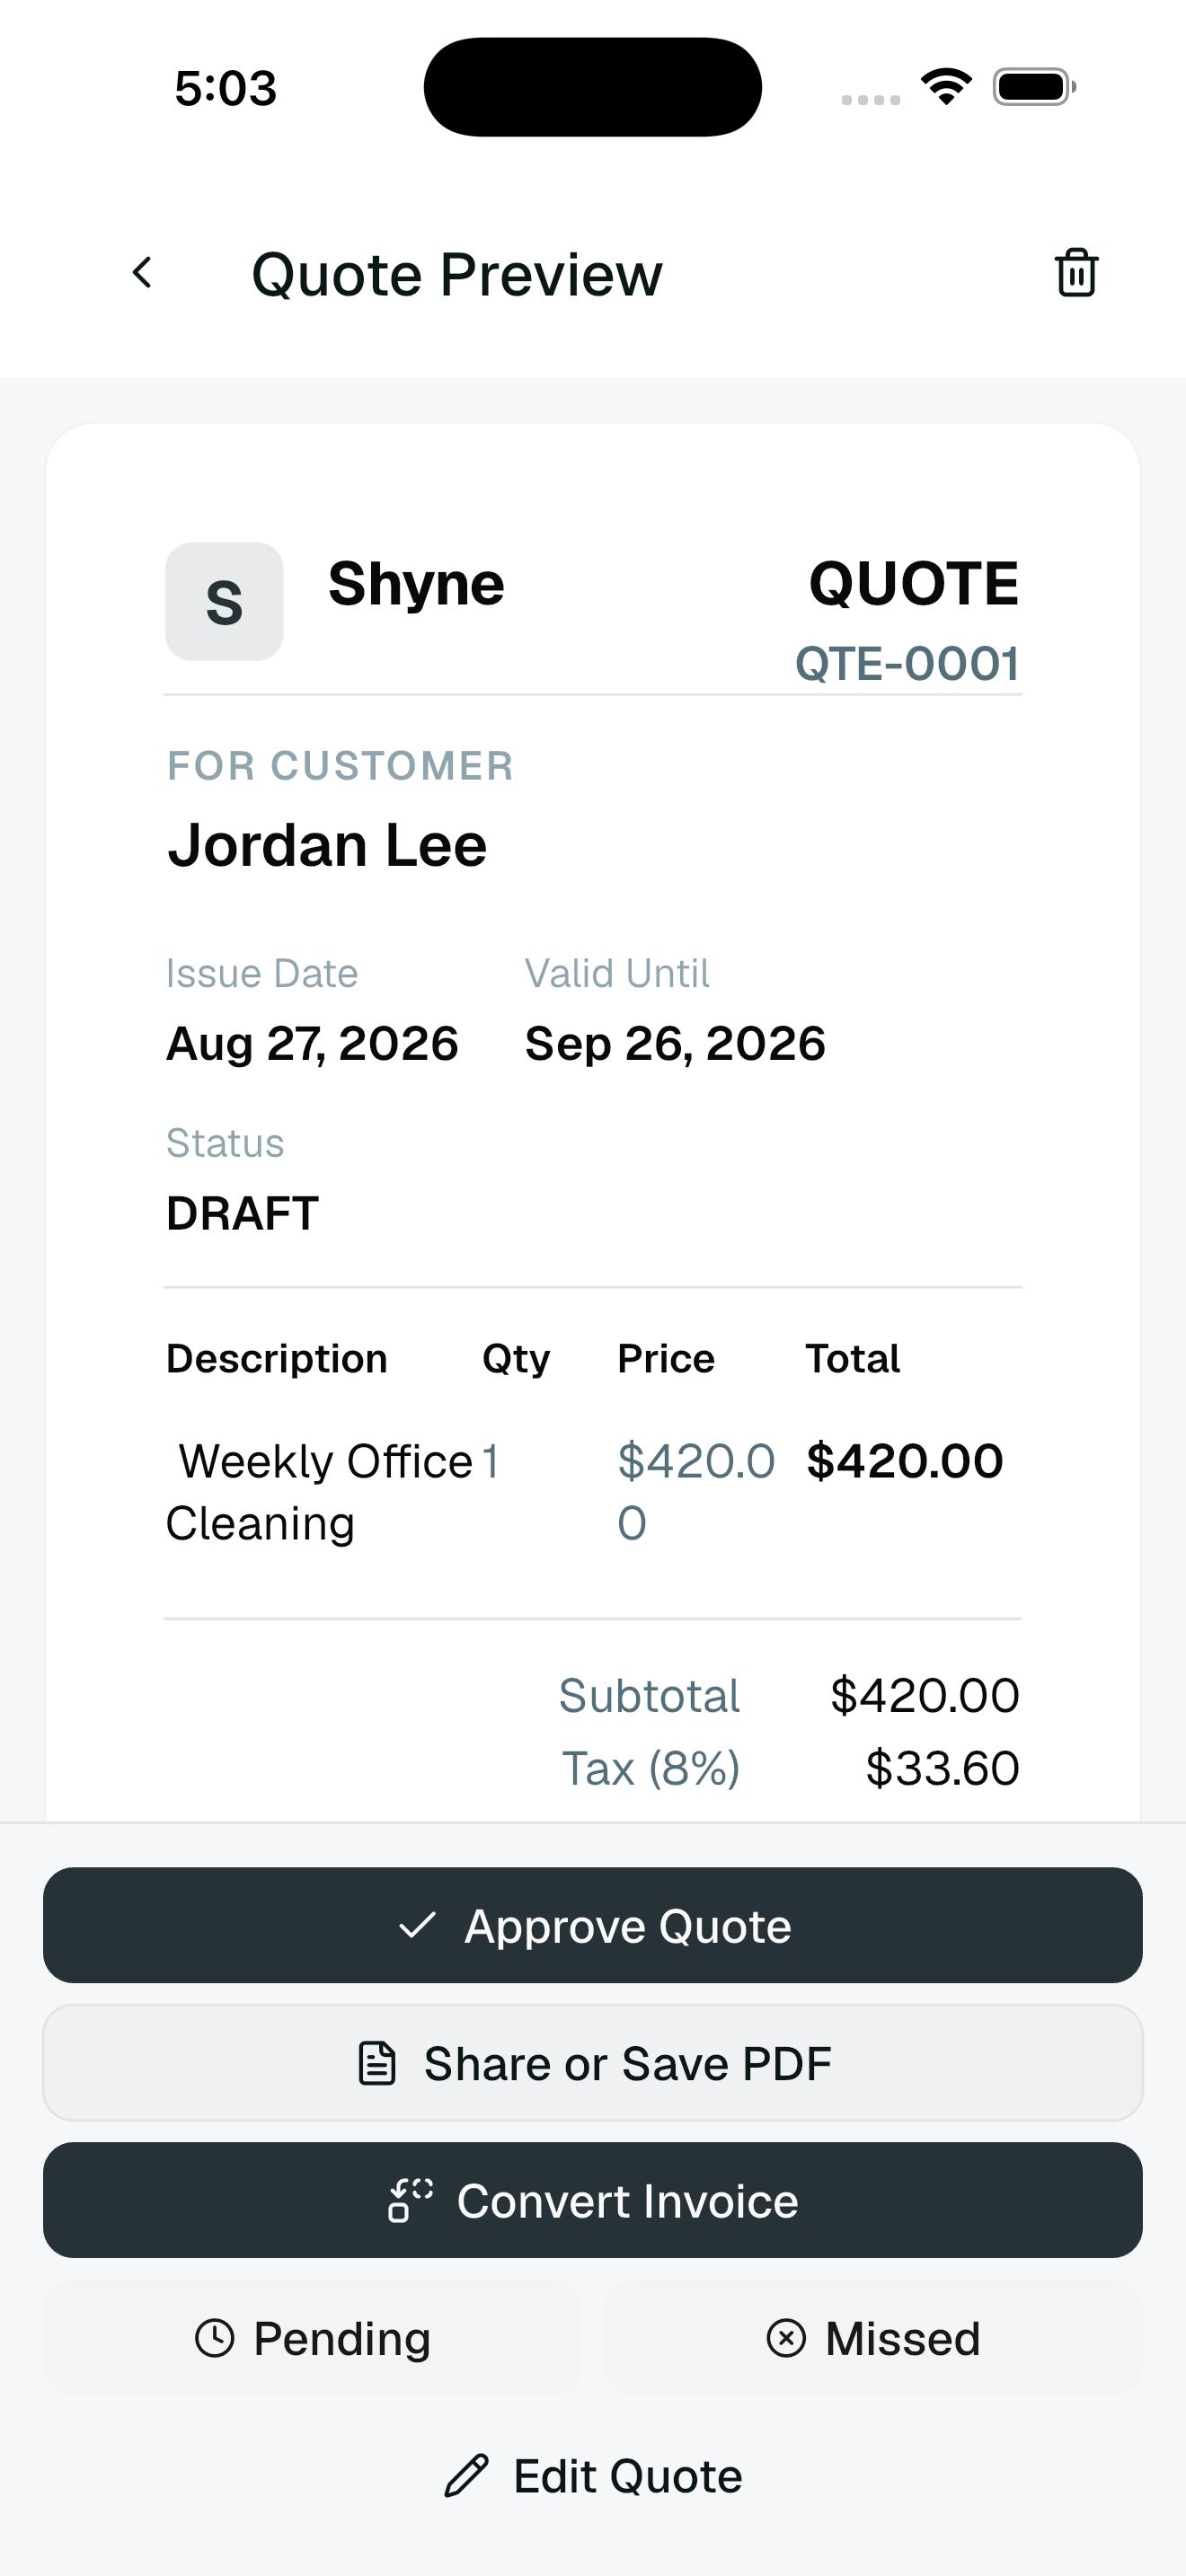Tap the clock icon beside Pending
The image size is (1186, 2576).
(x=214, y=2338)
